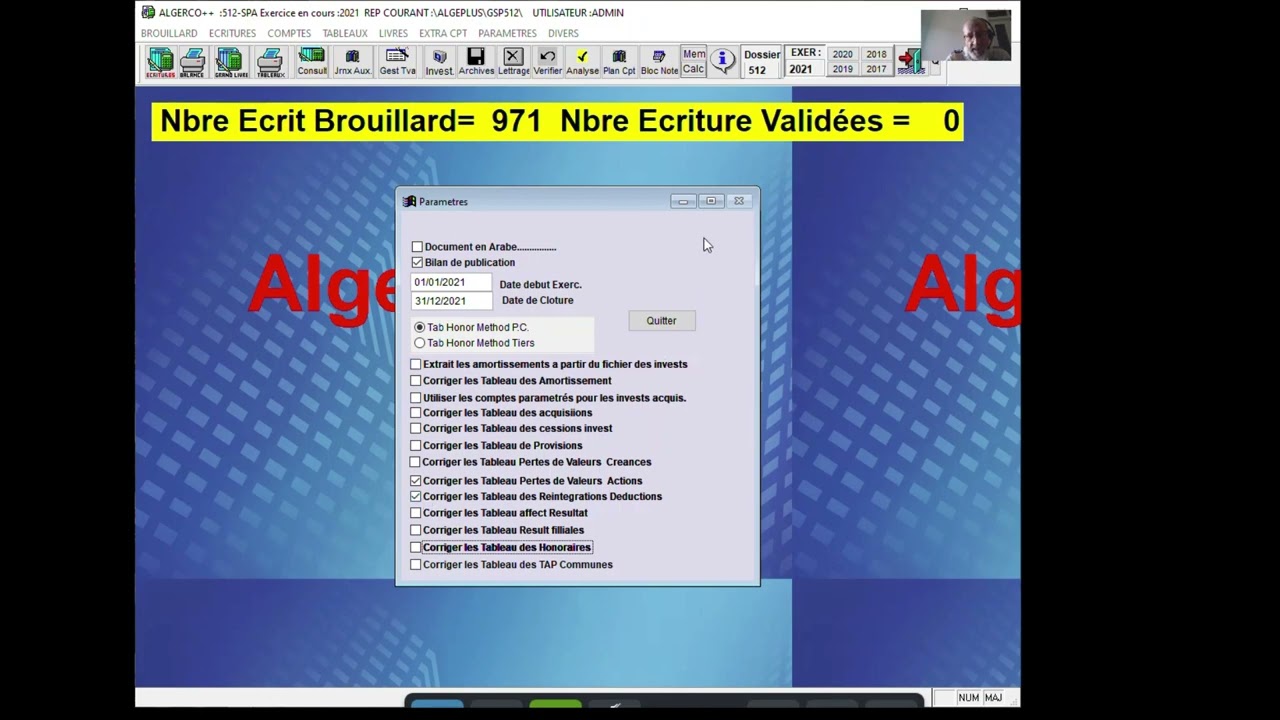Select exercise year 2018
Viewport: 1280px width, 720px height.
(x=876, y=55)
